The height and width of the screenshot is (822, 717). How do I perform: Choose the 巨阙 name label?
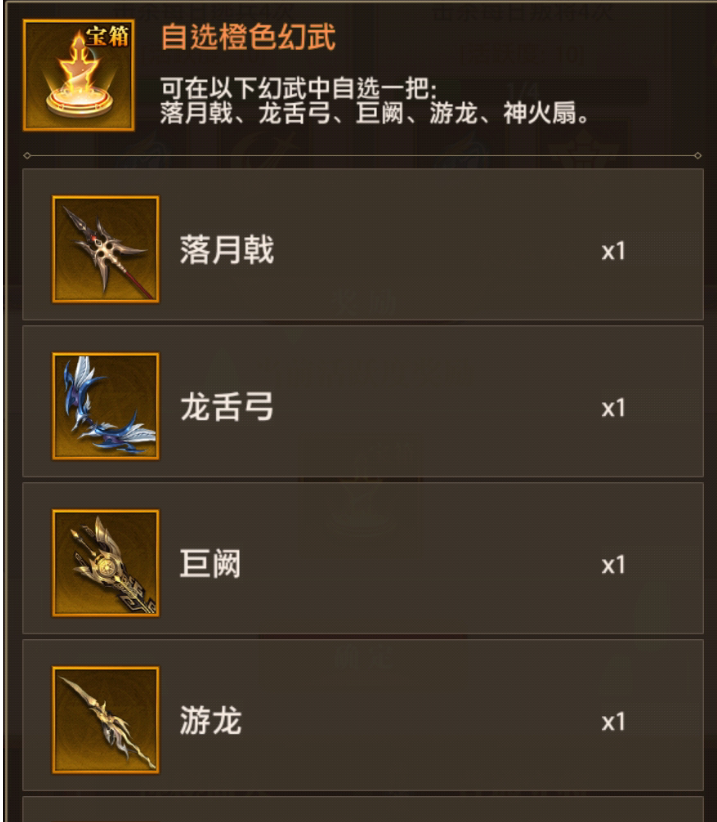[x=211, y=564]
